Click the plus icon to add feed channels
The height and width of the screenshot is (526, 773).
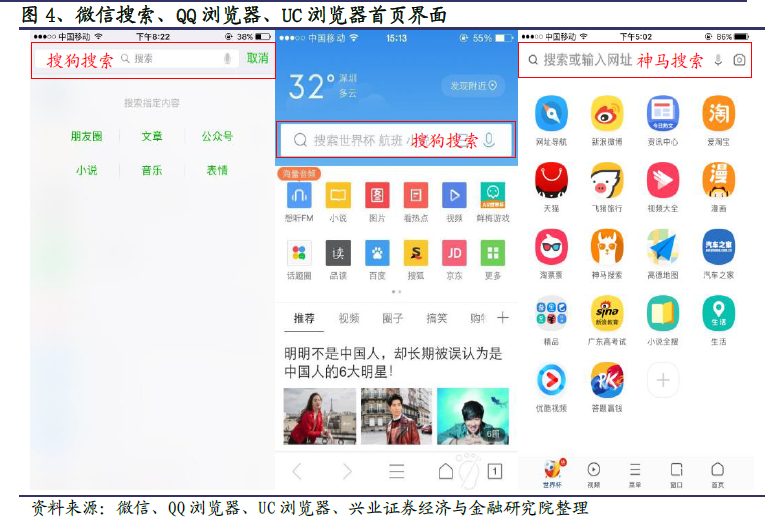[502, 318]
